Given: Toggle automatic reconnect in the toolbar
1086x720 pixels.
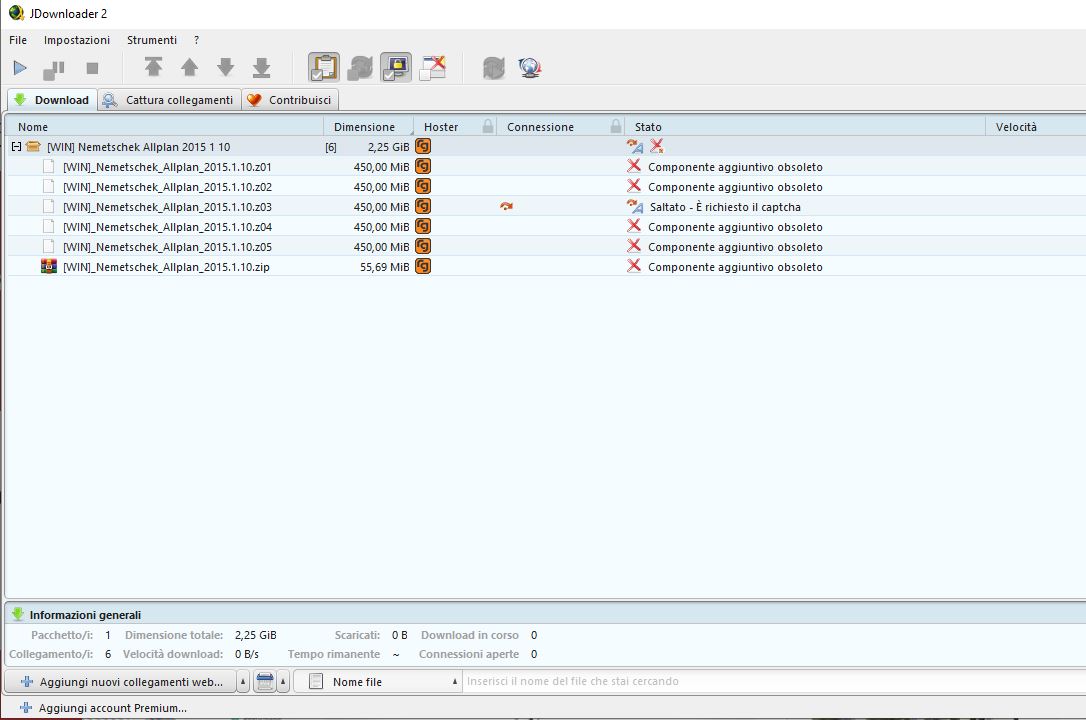Looking at the screenshot, I should pyautogui.click(x=360, y=67).
